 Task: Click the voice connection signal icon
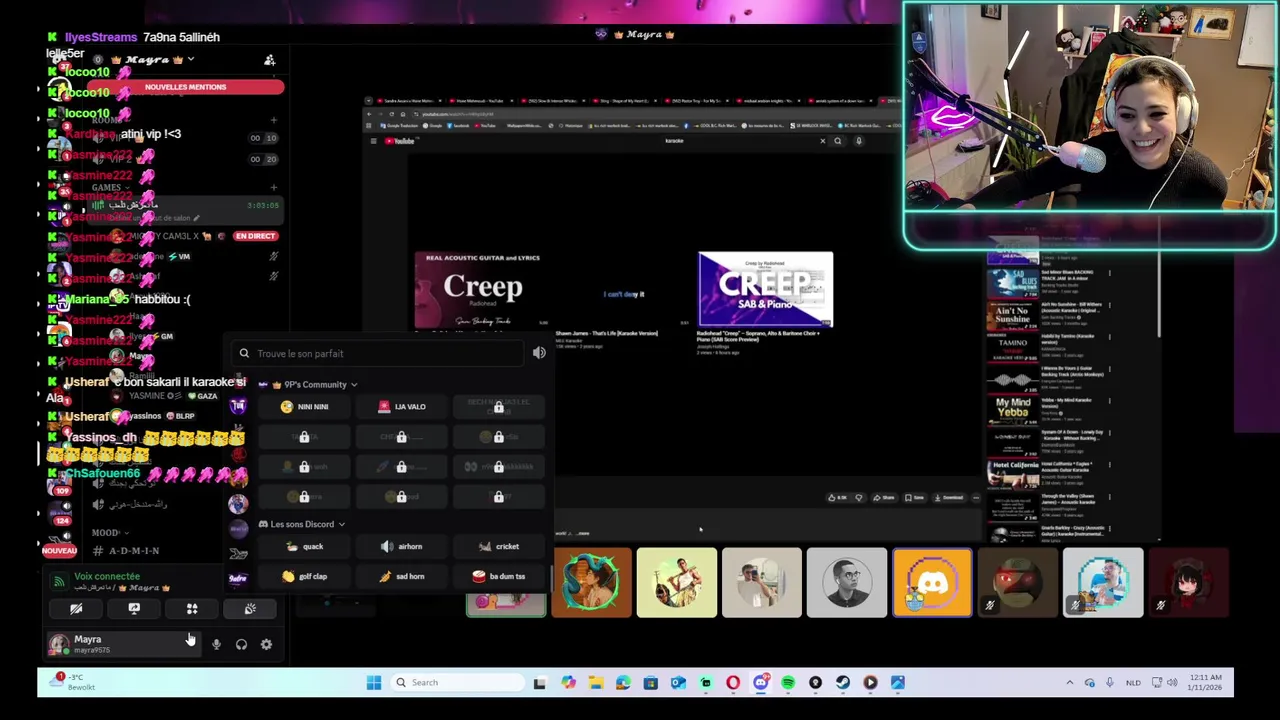pyautogui.click(x=59, y=581)
